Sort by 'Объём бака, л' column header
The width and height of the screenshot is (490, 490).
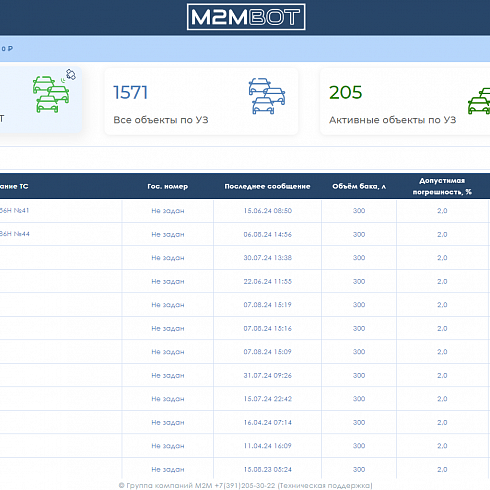click(359, 186)
